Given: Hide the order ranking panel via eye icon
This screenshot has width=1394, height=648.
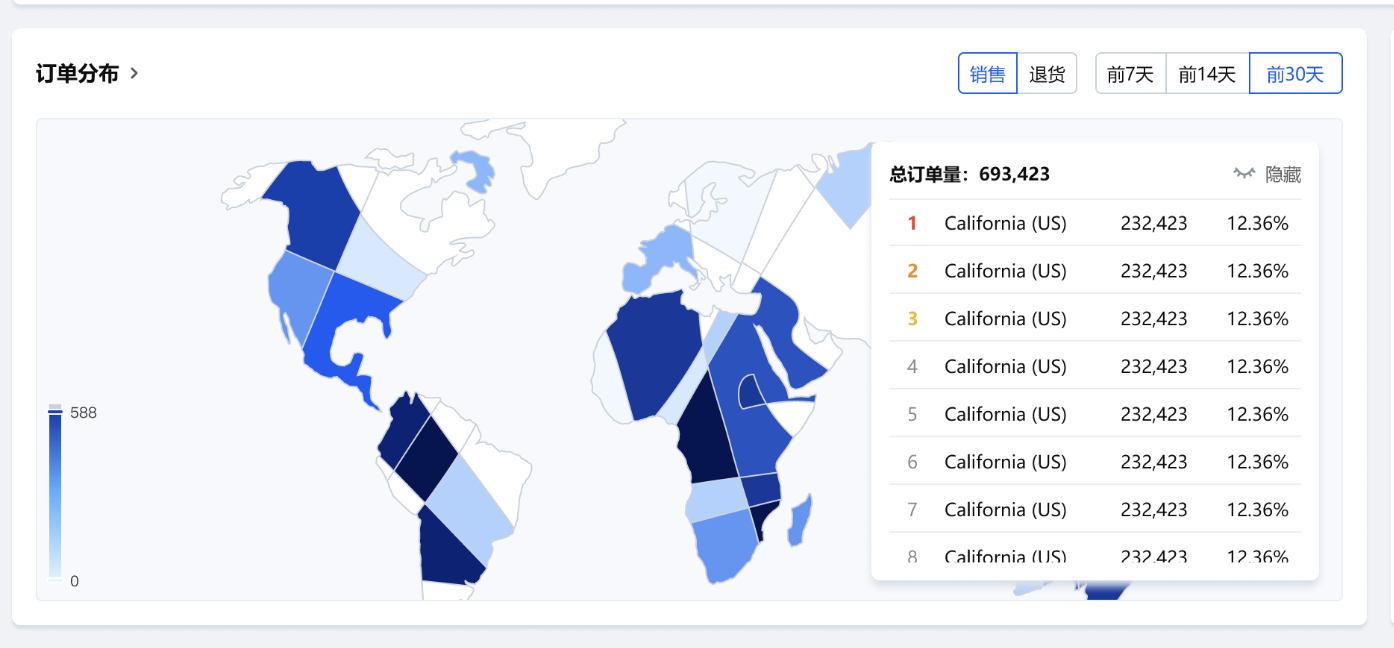Looking at the screenshot, I should pyautogui.click(x=1244, y=174).
